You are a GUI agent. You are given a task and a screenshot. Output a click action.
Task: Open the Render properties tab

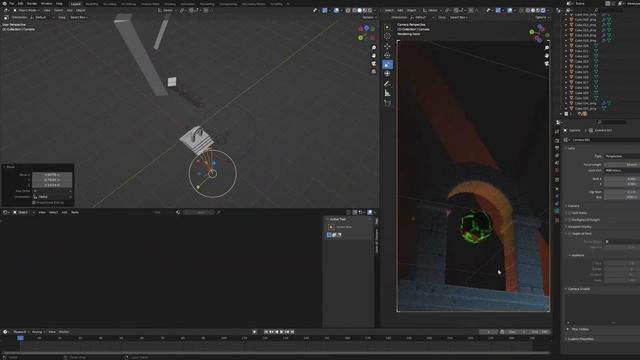(557, 140)
